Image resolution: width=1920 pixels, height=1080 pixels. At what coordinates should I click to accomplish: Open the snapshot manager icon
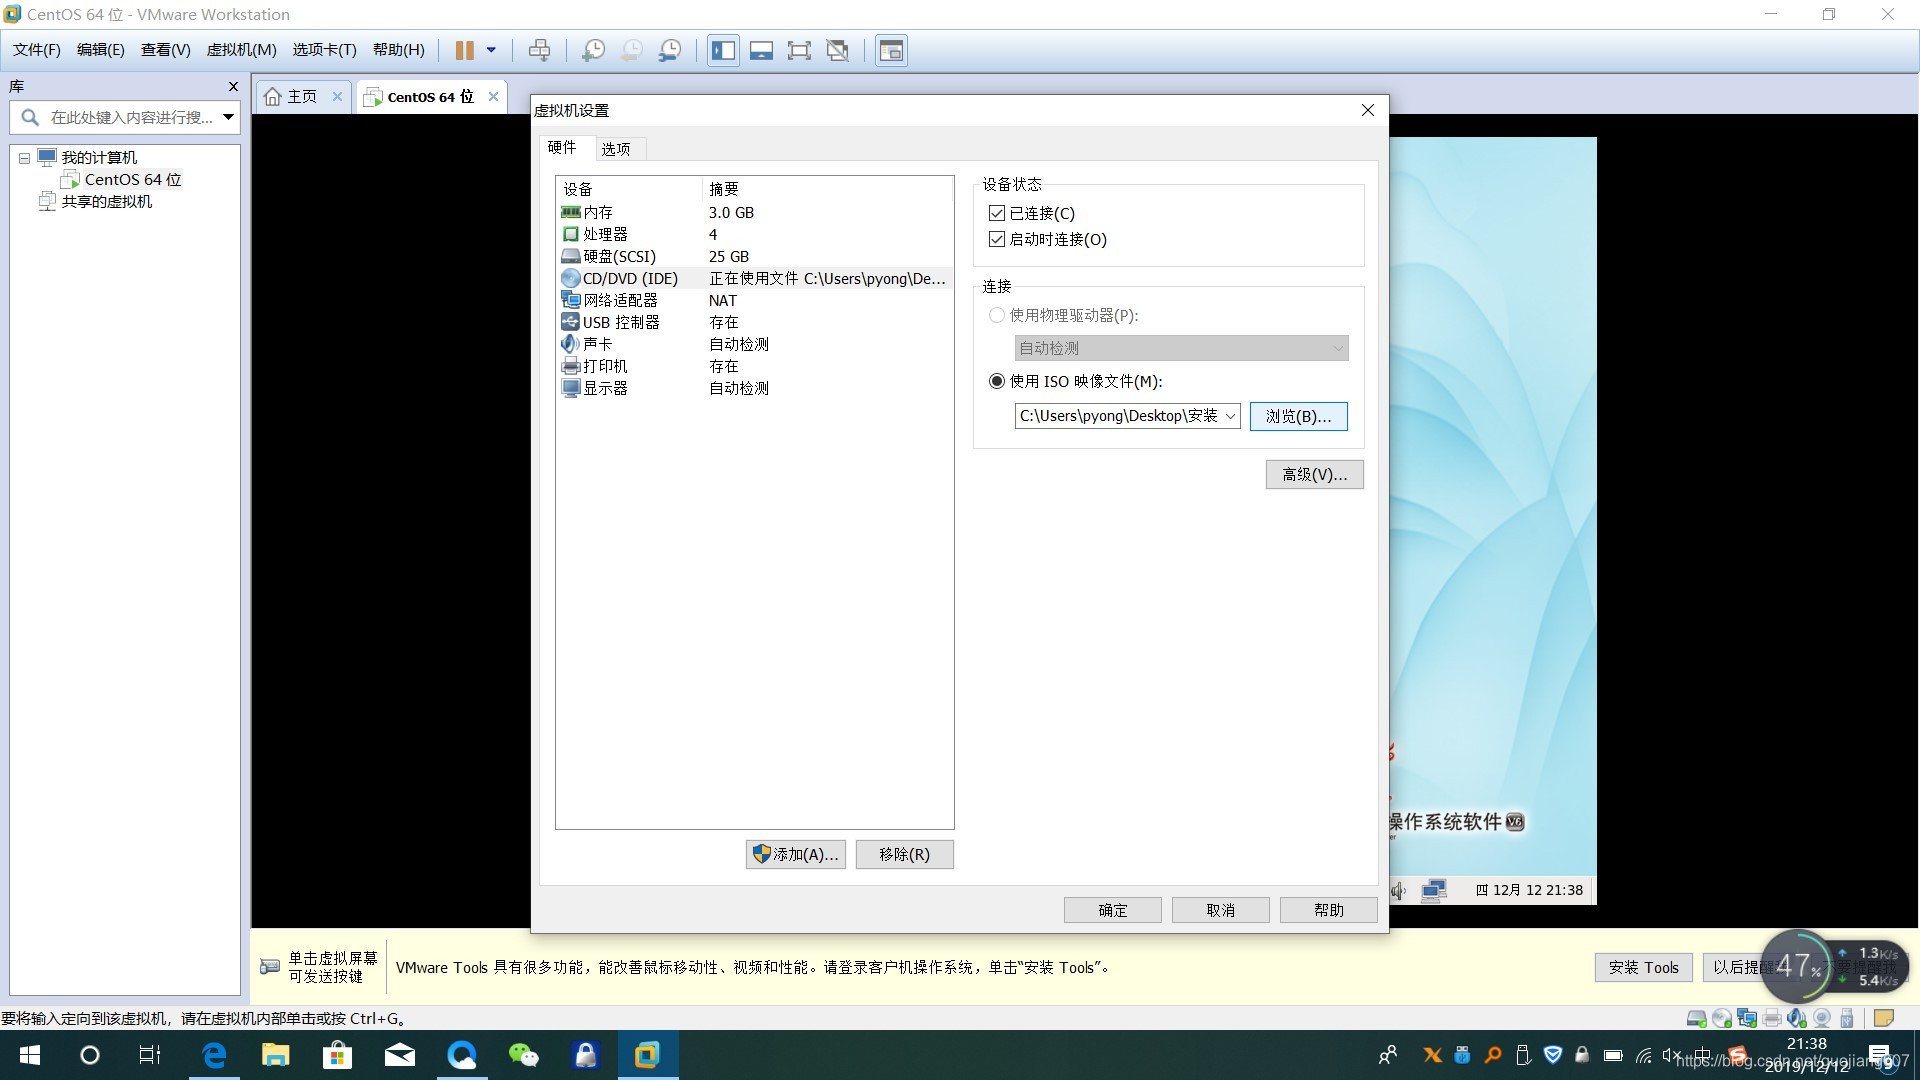[x=670, y=50]
